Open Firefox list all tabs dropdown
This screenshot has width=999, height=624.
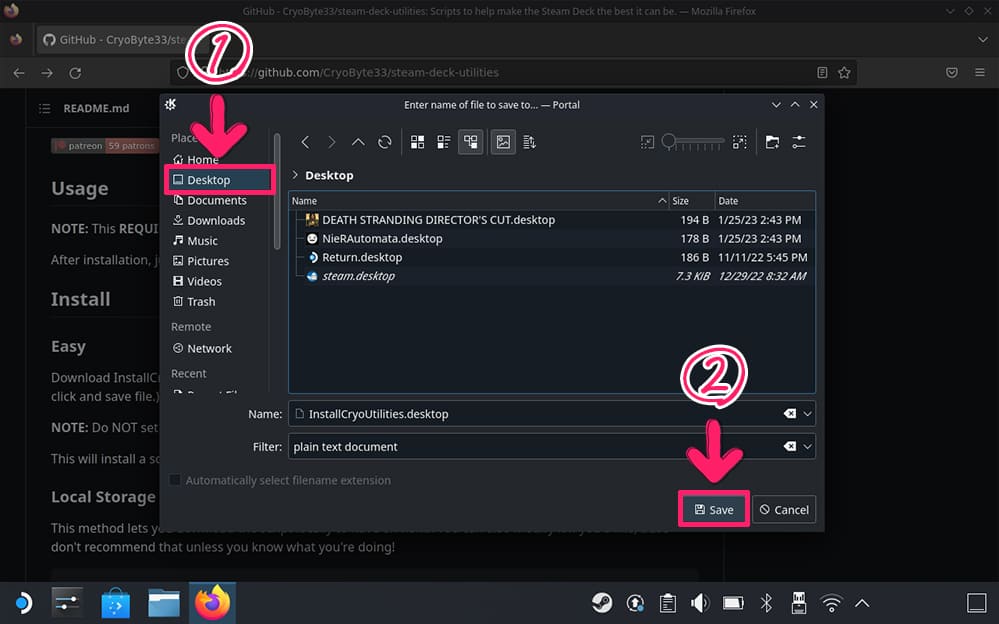tap(982, 40)
